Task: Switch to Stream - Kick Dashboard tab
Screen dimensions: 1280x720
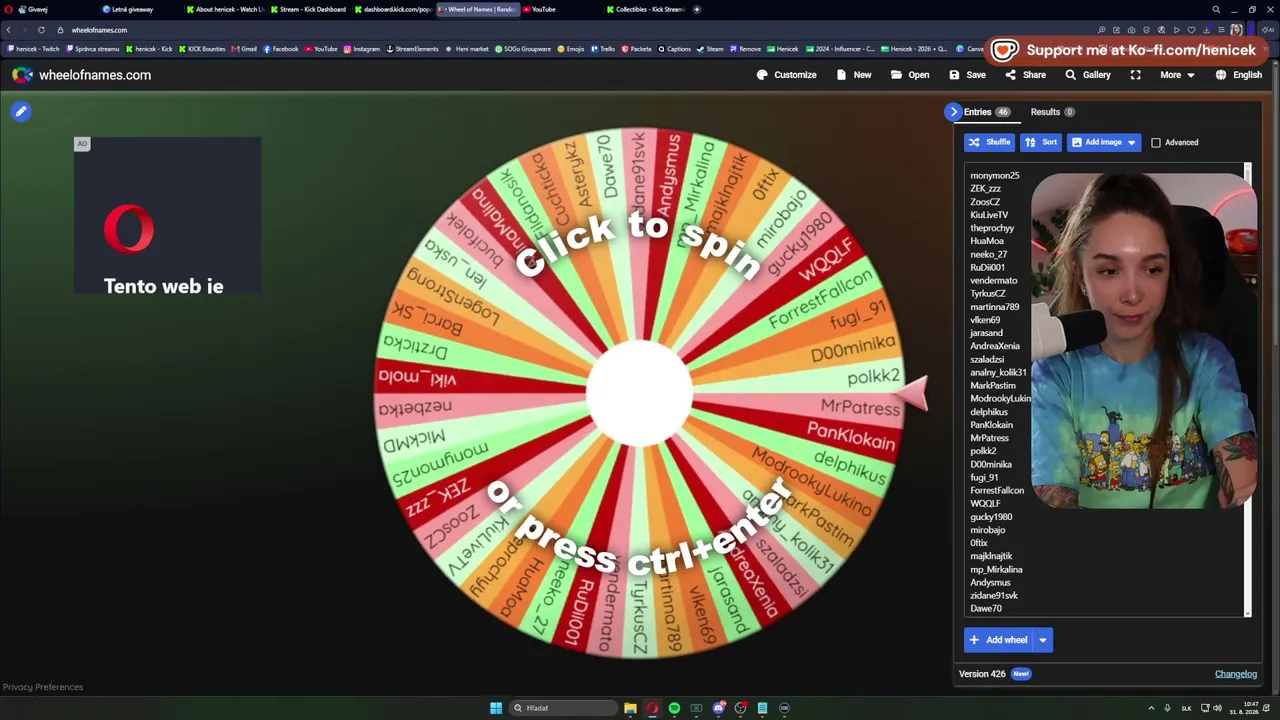Action: [x=309, y=9]
